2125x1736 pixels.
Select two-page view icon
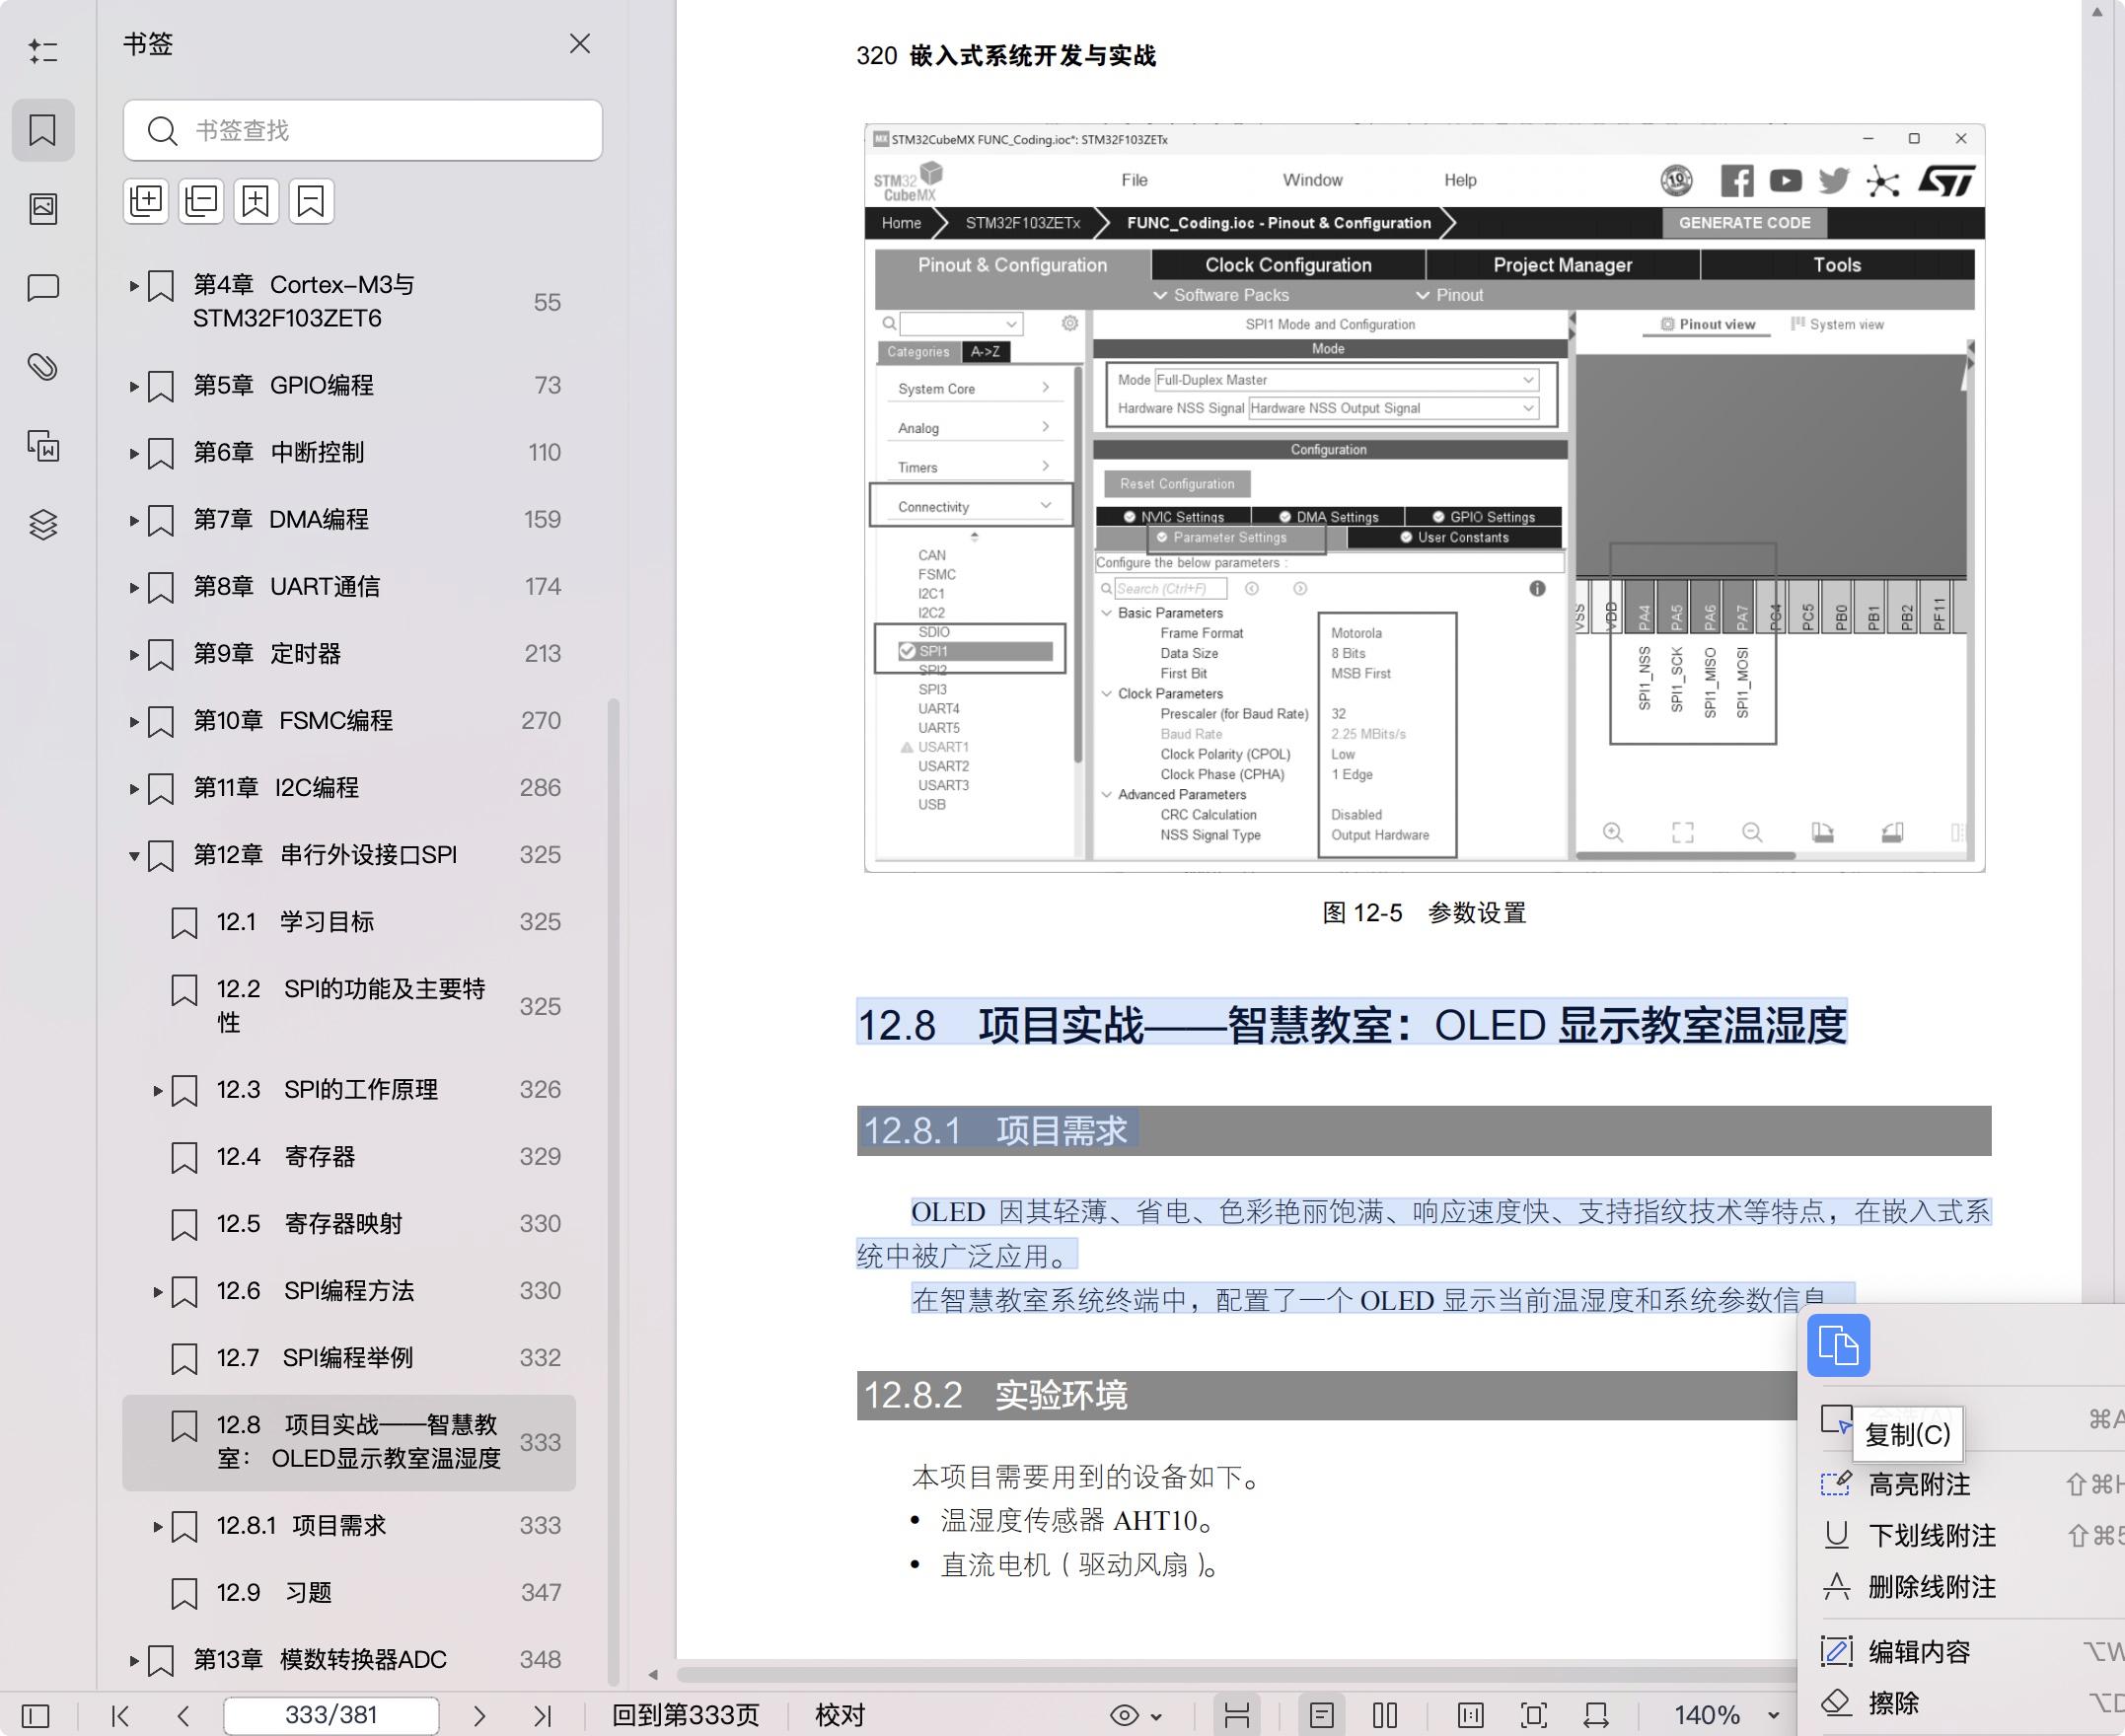[x=1385, y=1716]
